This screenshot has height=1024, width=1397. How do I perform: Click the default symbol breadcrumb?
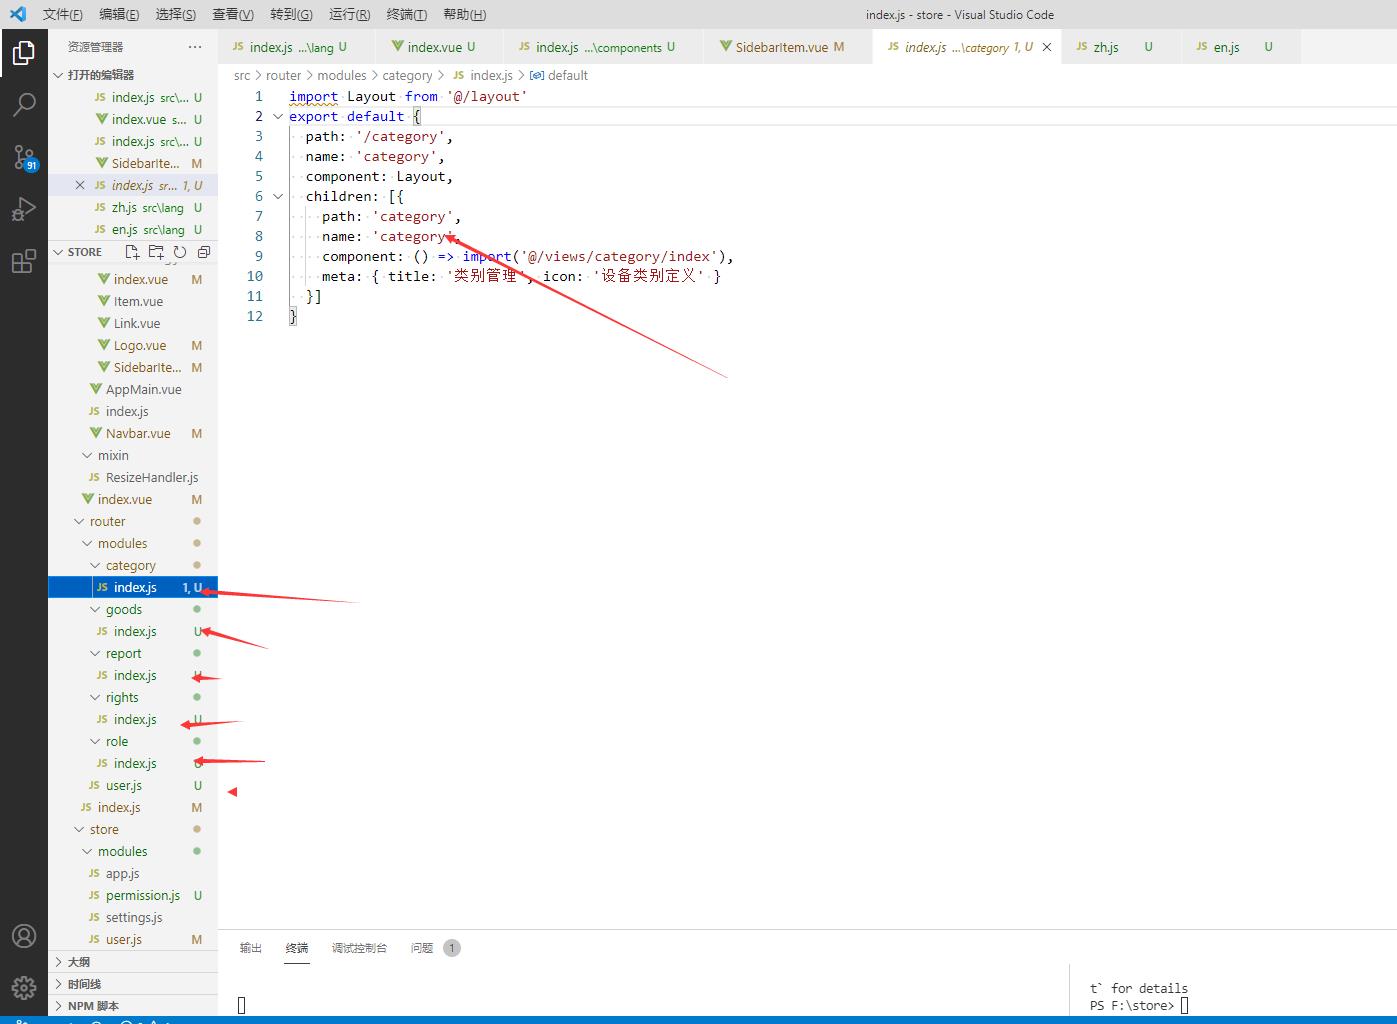(x=559, y=75)
